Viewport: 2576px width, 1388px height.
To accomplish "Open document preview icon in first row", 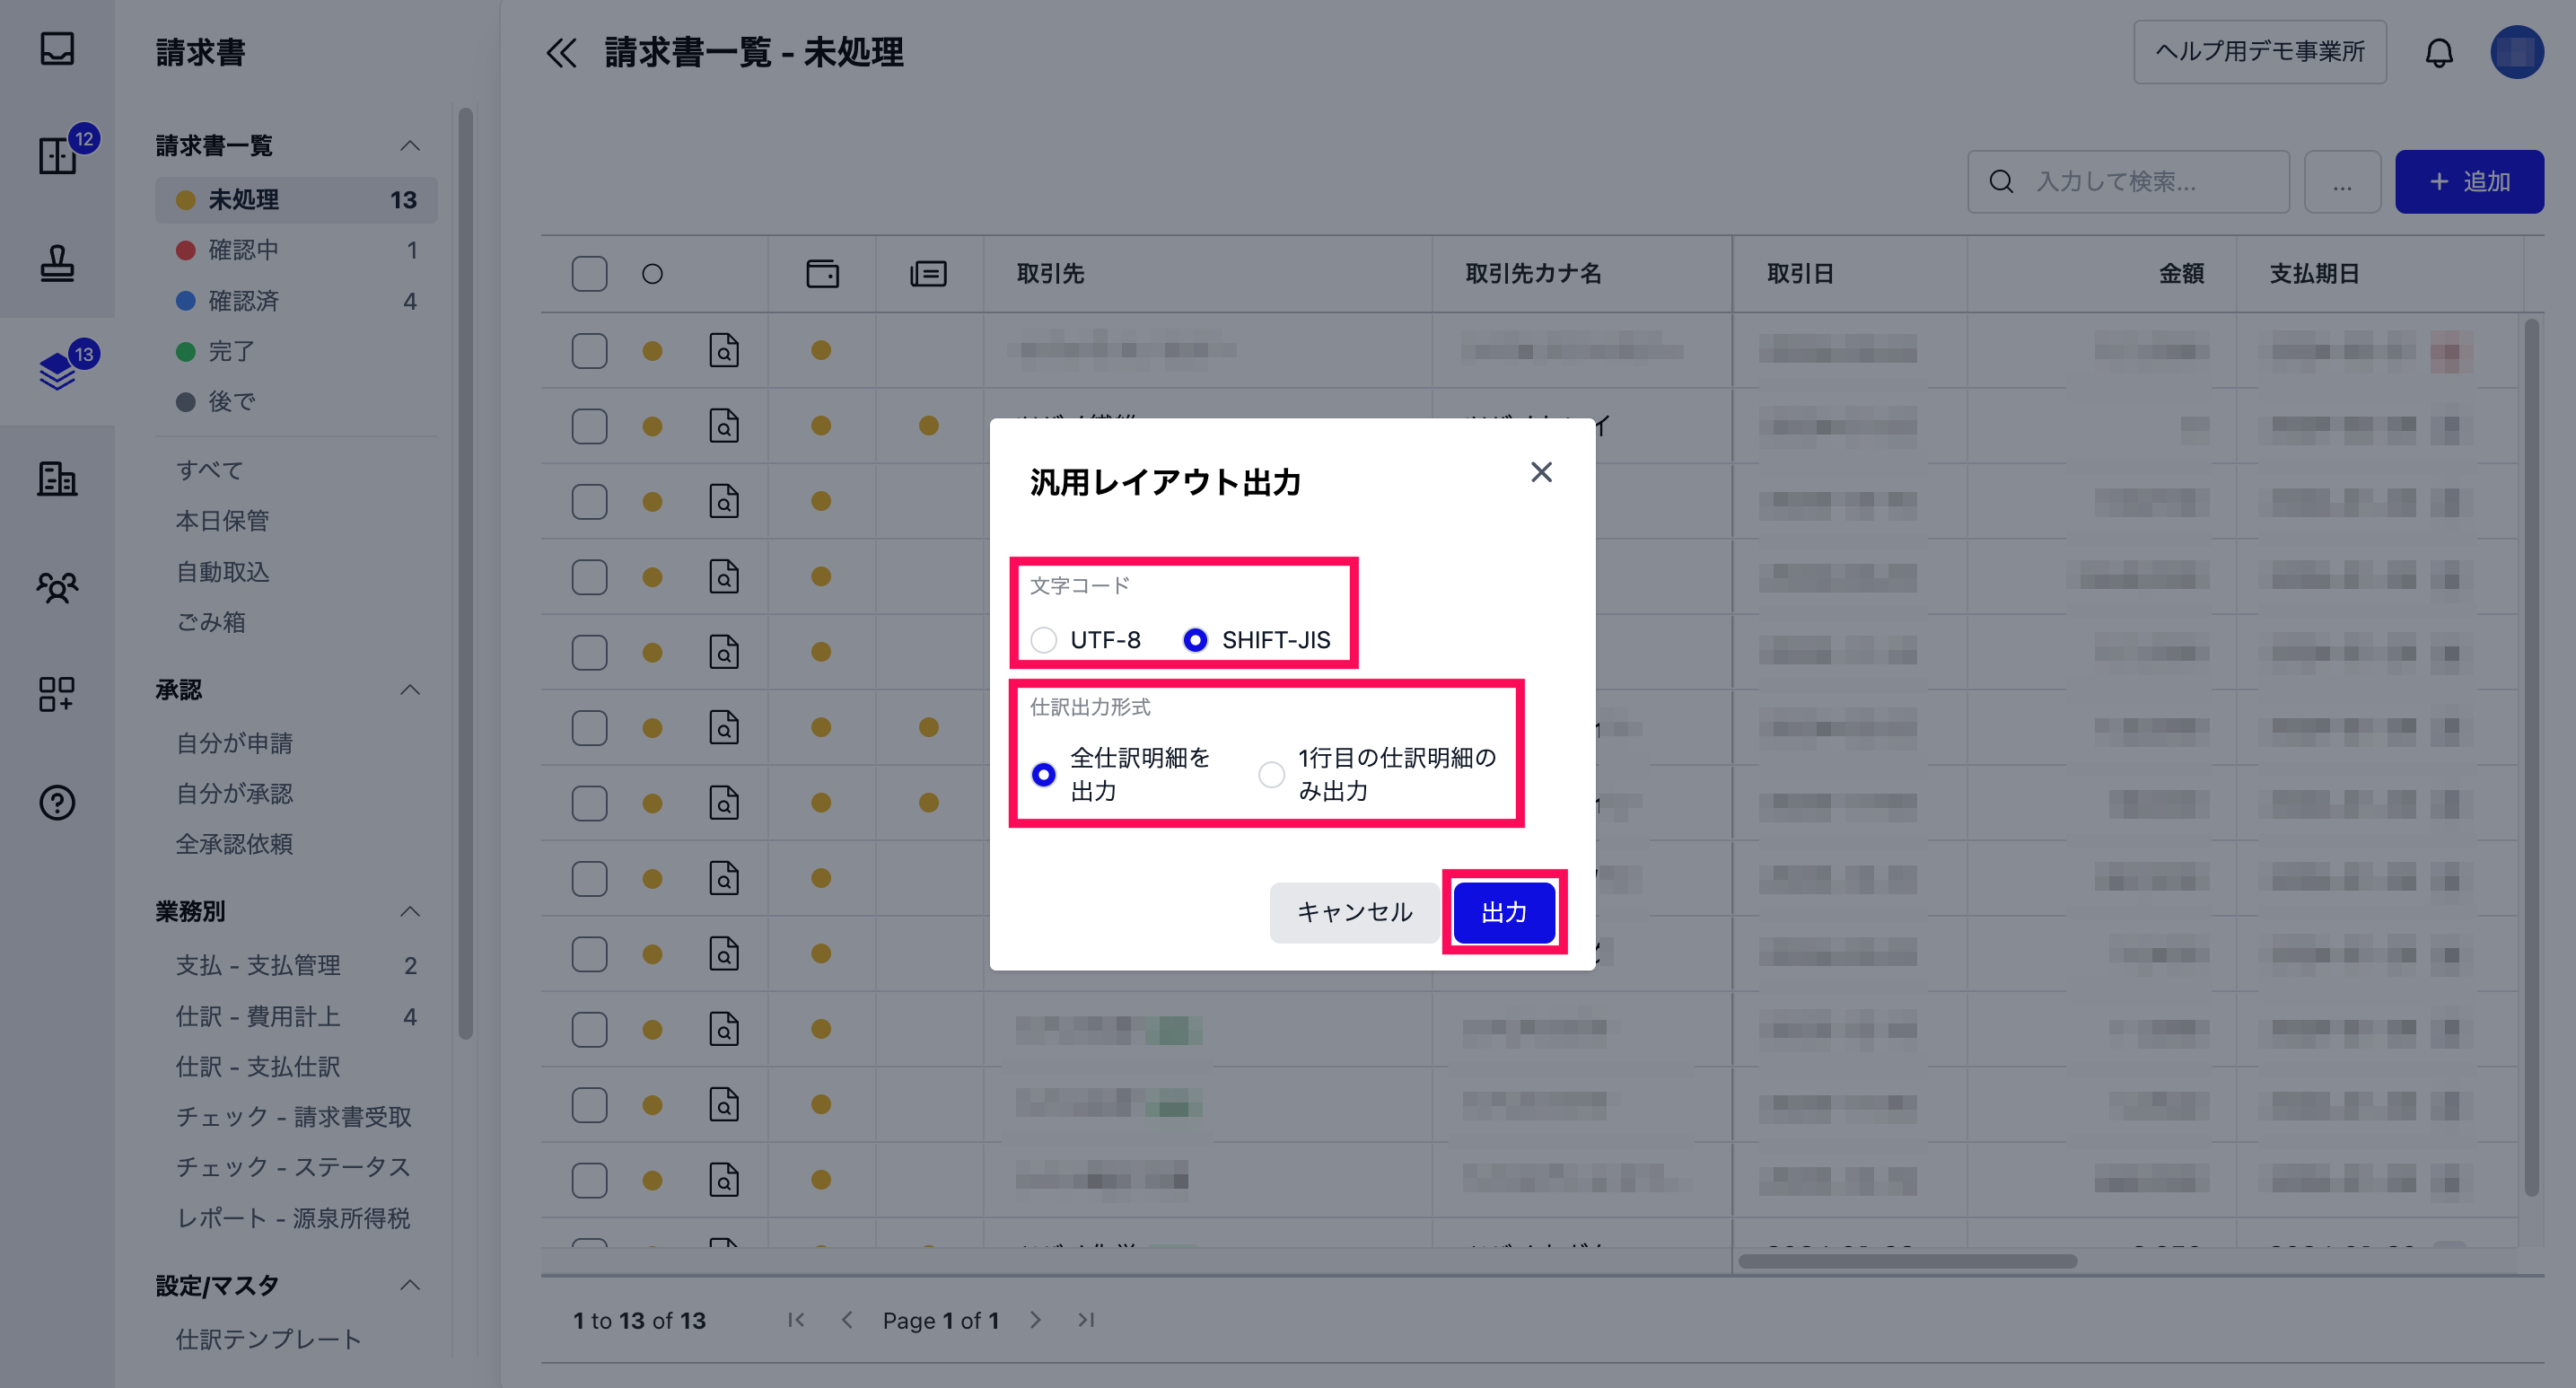I will pyautogui.click(x=724, y=350).
